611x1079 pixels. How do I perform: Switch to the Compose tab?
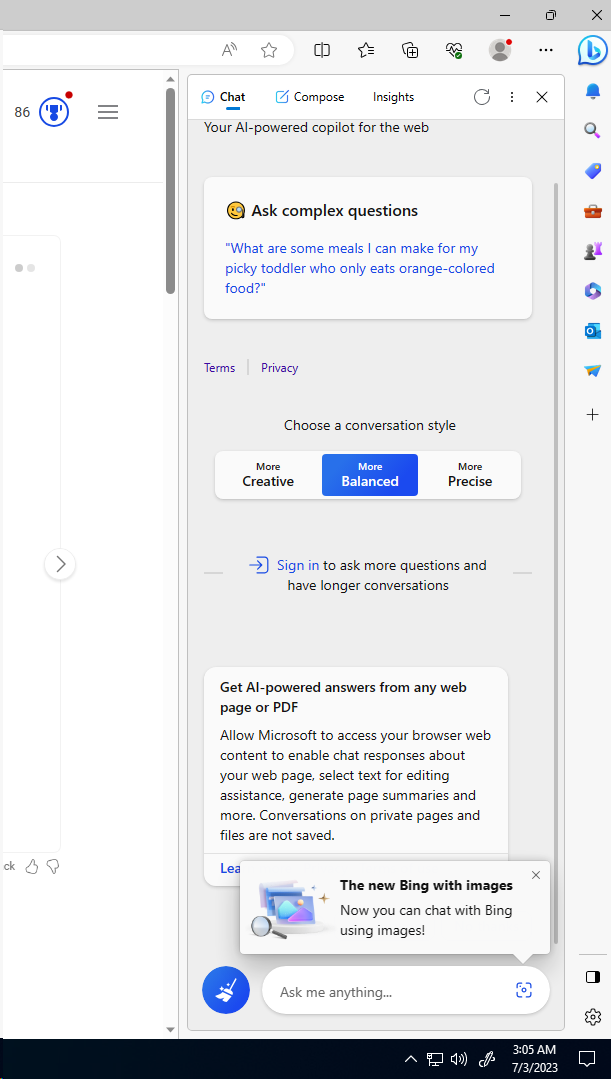[x=310, y=97]
